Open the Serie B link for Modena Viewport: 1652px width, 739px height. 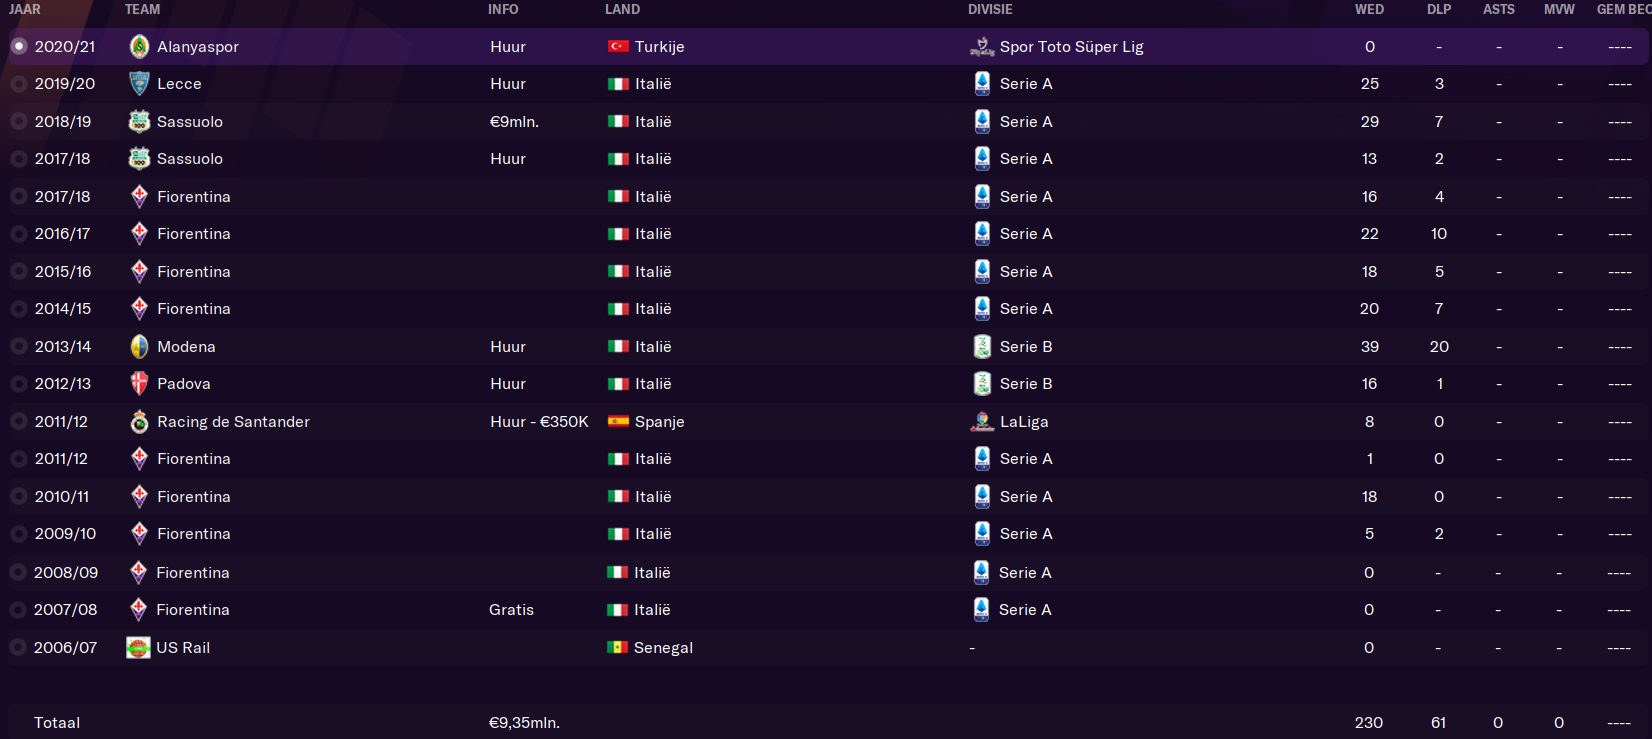click(1026, 347)
